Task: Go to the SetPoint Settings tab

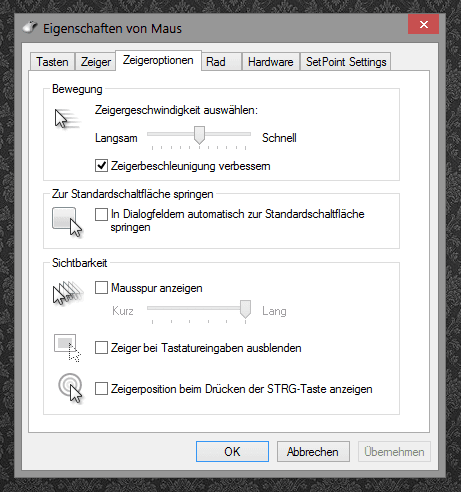Action: [x=346, y=62]
